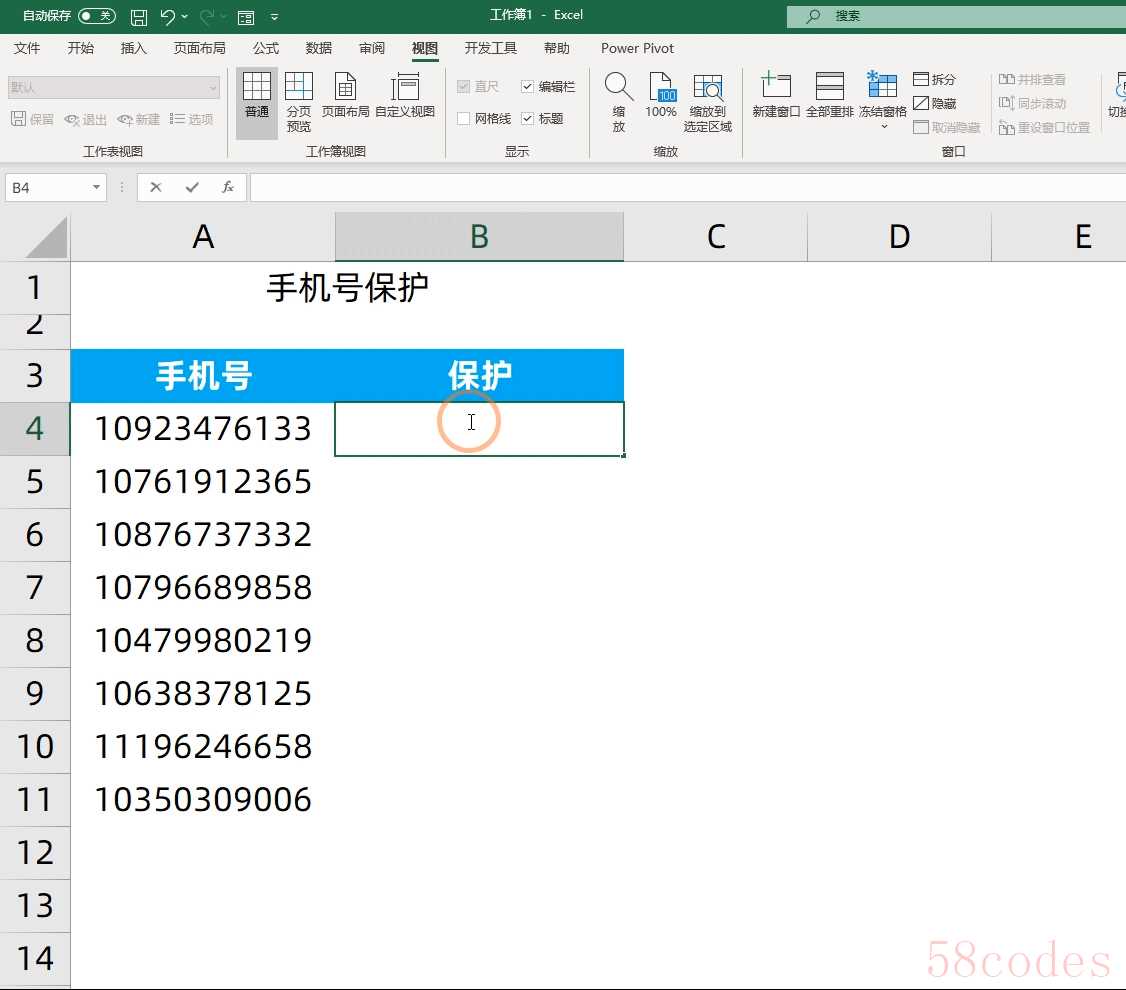Open the Formulas (公式) ribbon tab
The height and width of the screenshot is (990, 1126).
tap(266, 48)
